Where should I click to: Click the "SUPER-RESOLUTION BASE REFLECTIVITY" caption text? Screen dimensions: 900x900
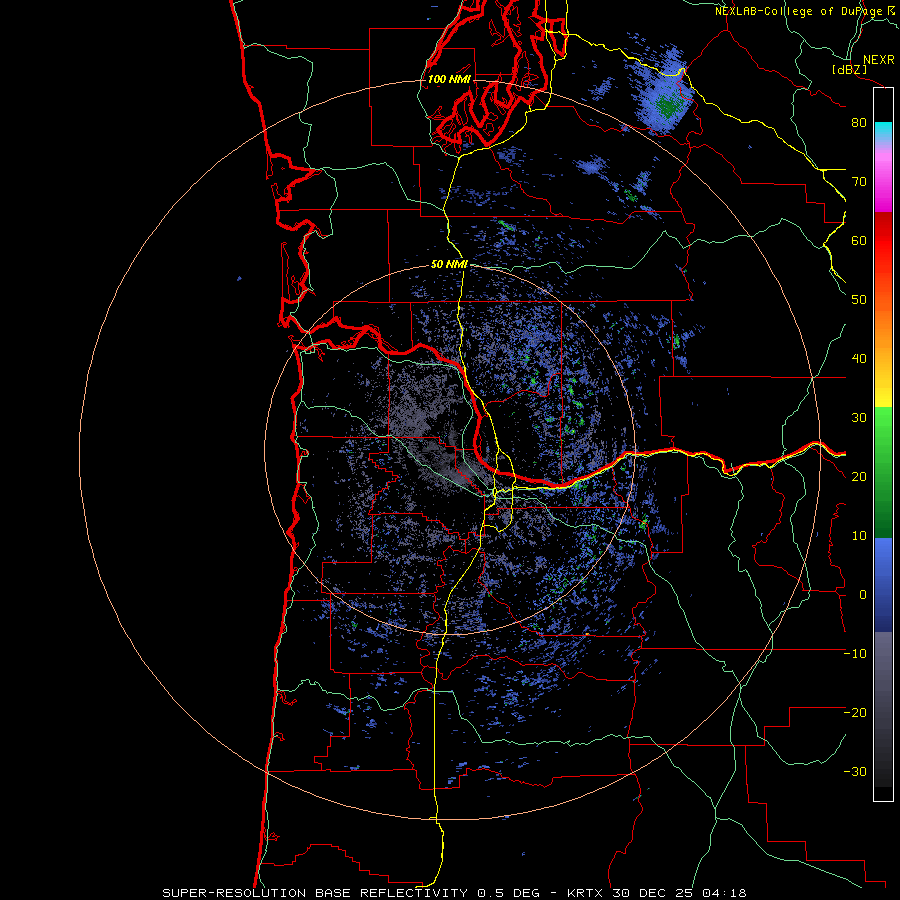315,893
